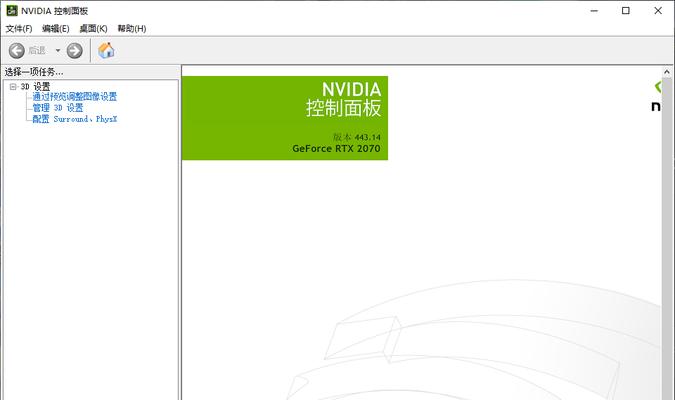Screen dimensions: 675x400
Task: Click the scrollbar up arrow on right
Action: tap(667, 72)
